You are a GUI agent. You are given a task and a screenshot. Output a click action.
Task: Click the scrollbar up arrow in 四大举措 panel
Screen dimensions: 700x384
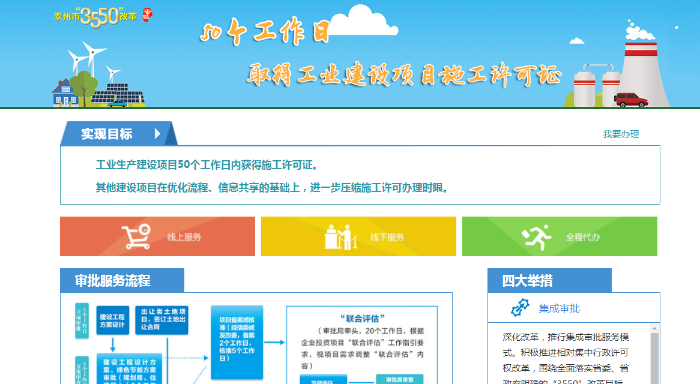click(x=654, y=328)
